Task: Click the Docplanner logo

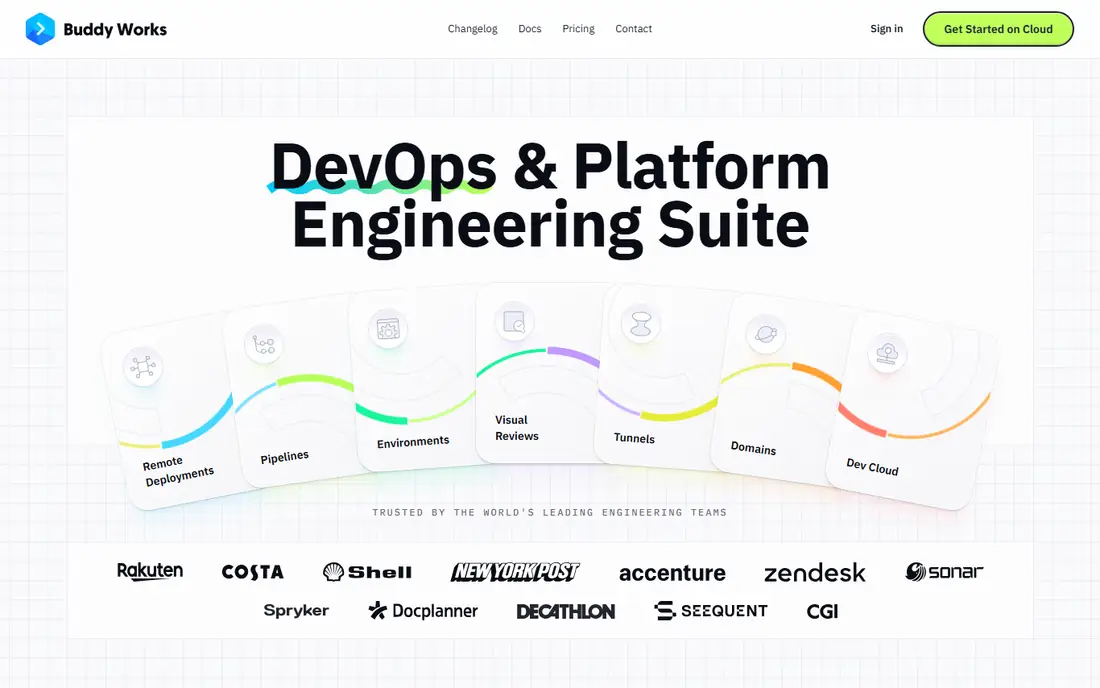Action: (423, 611)
